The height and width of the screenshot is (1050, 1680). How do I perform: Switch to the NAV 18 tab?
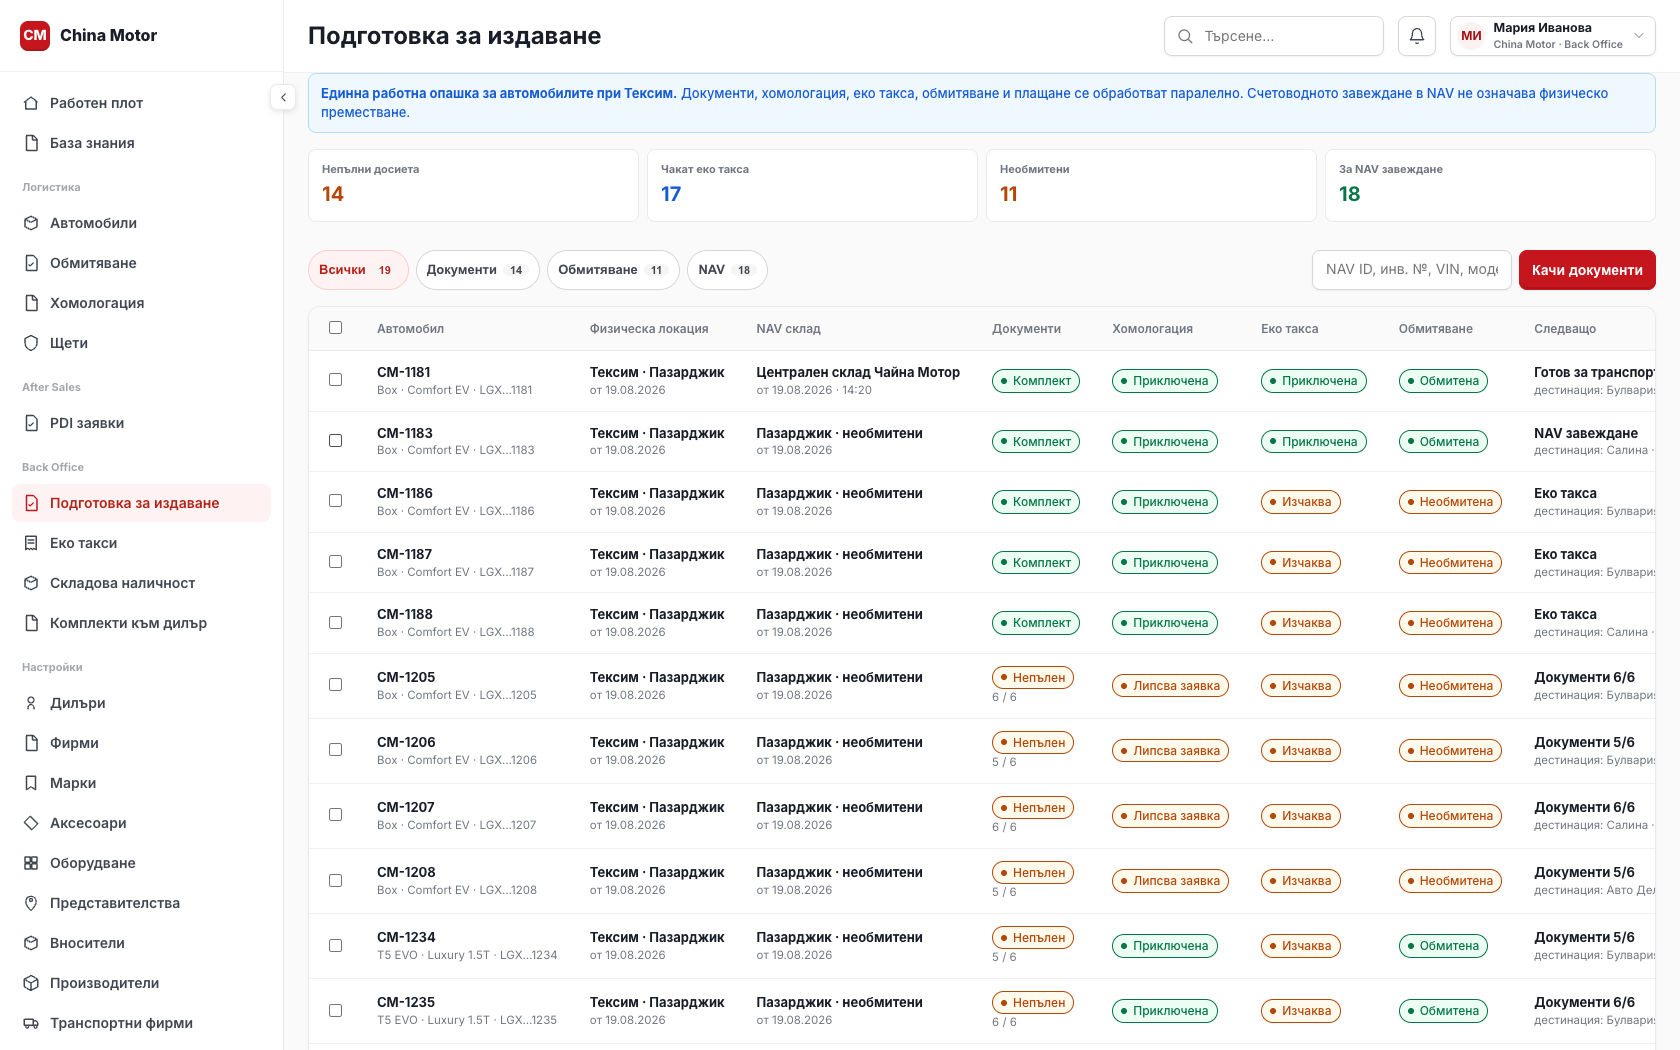[x=727, y=270]
